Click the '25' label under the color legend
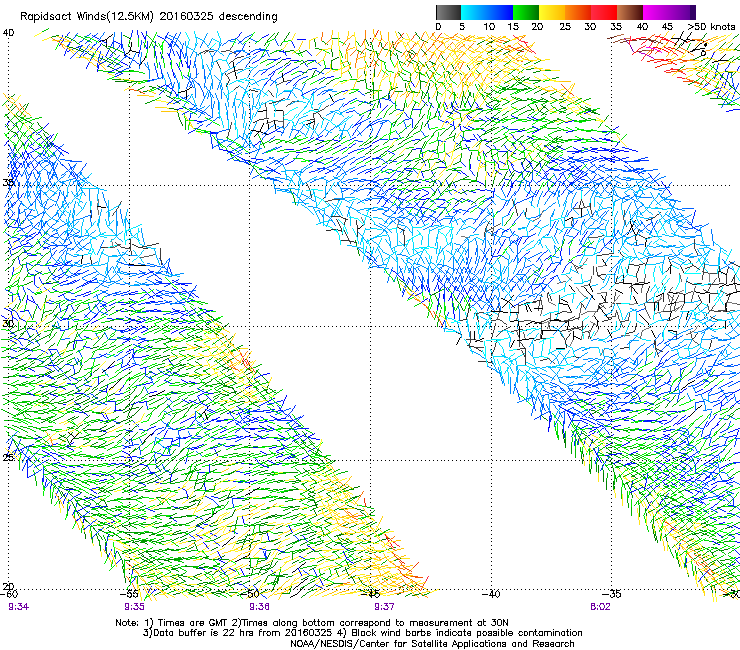The height and width of the screenshot is (650, 740). click(x=565, y=27)
